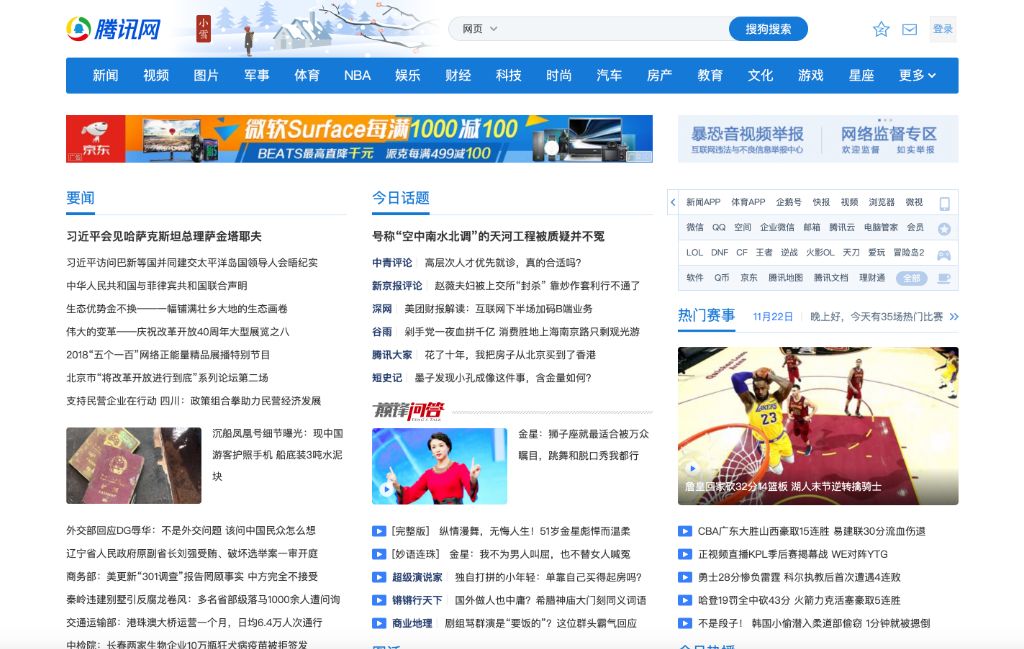The width and height of the screenshot is (1024, 649).
Task: Click video icon beside 哈登19罚全中砍43分
Action: coord(684,600)
